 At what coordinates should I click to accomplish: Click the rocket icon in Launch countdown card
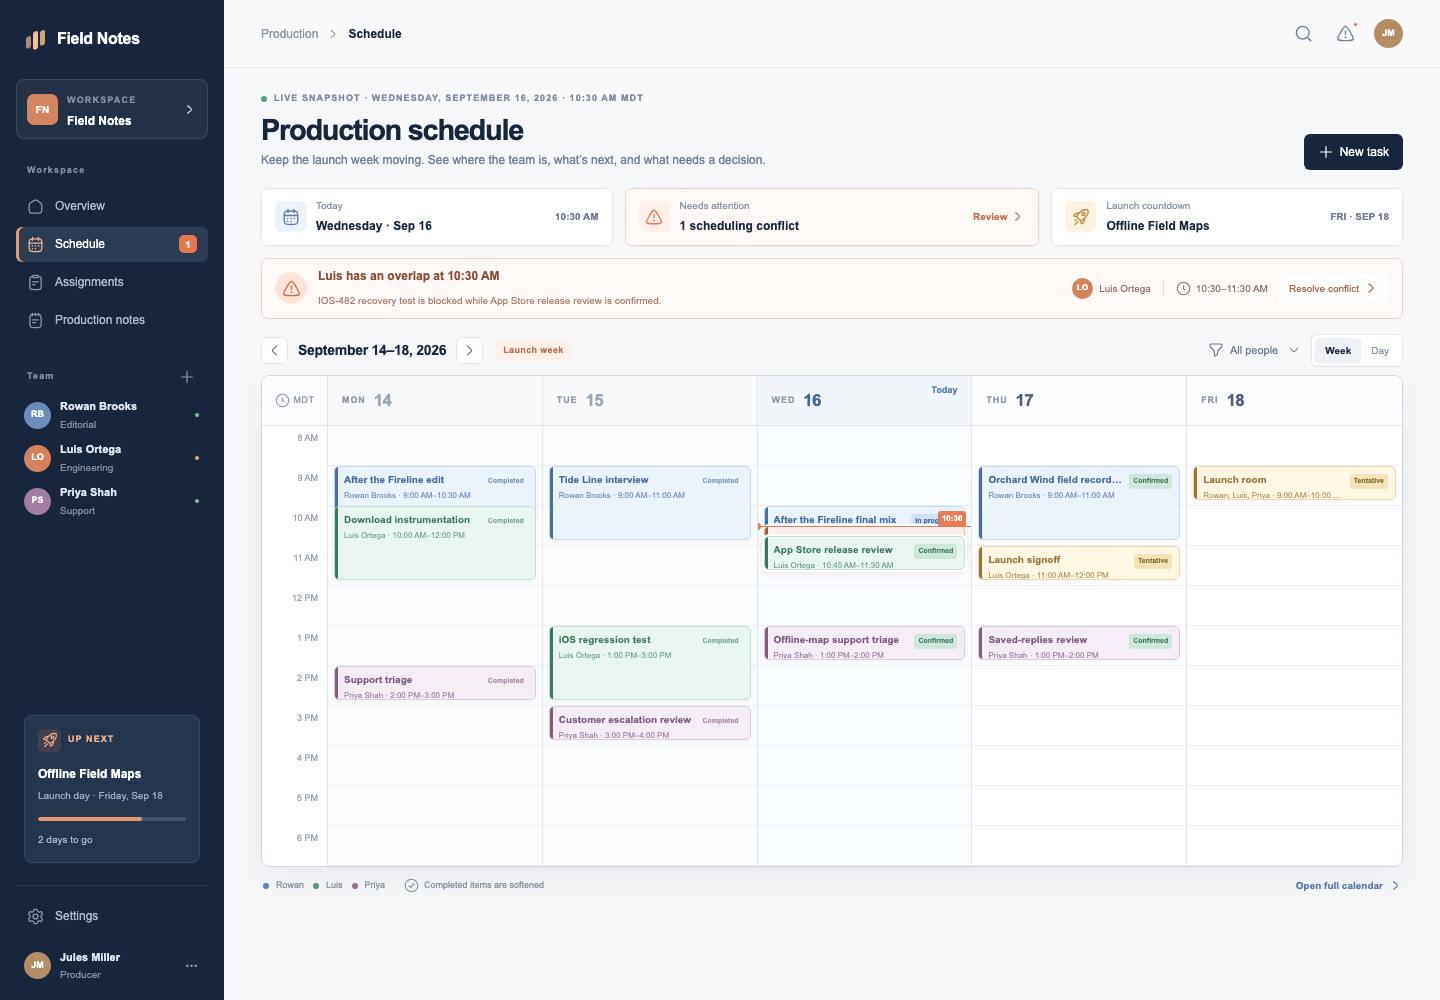click(x=1081, y=217)
